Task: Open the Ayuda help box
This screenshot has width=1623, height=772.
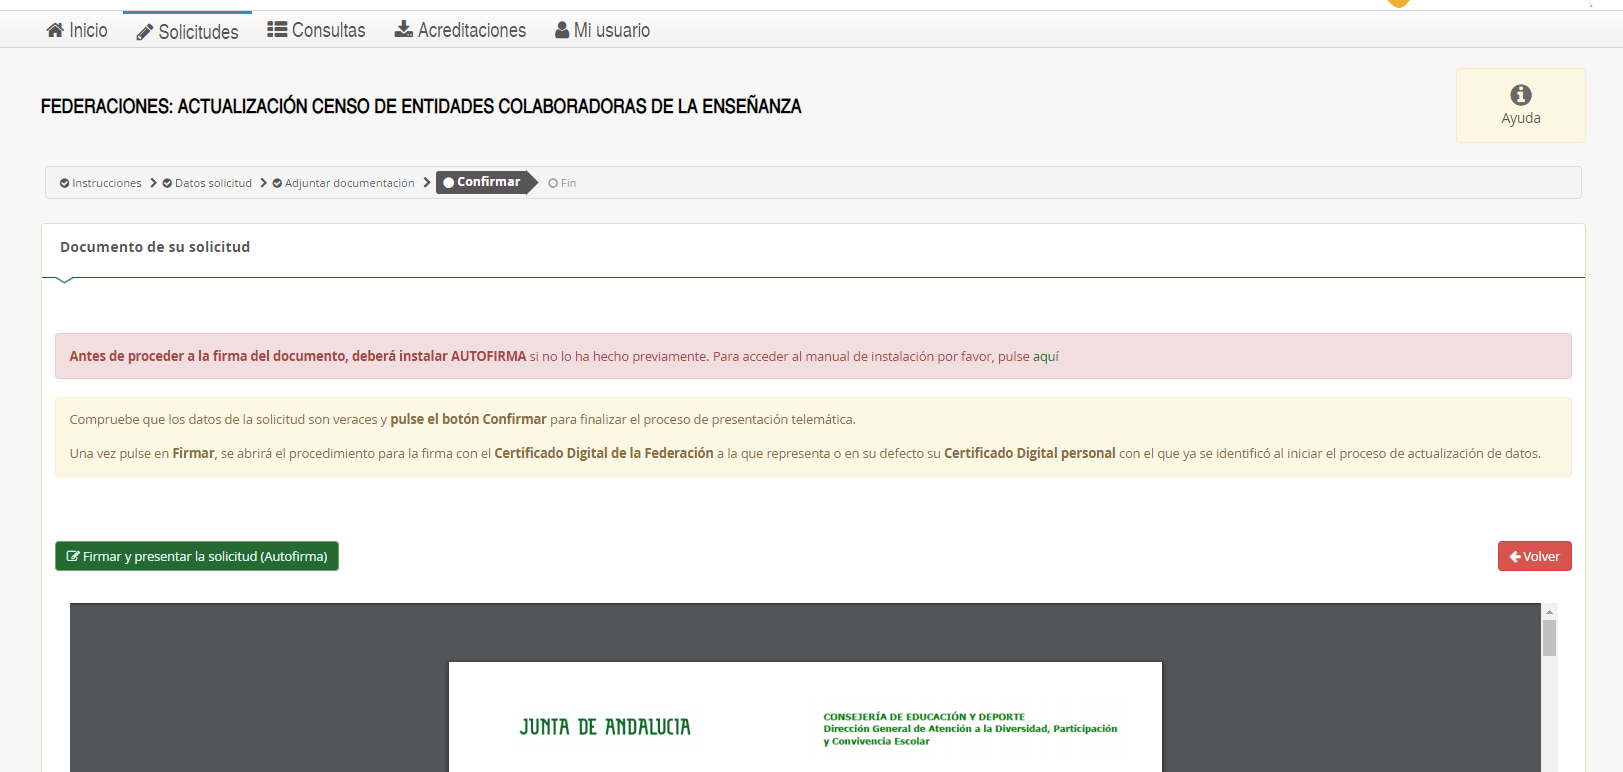Action: click(1521, 105)
